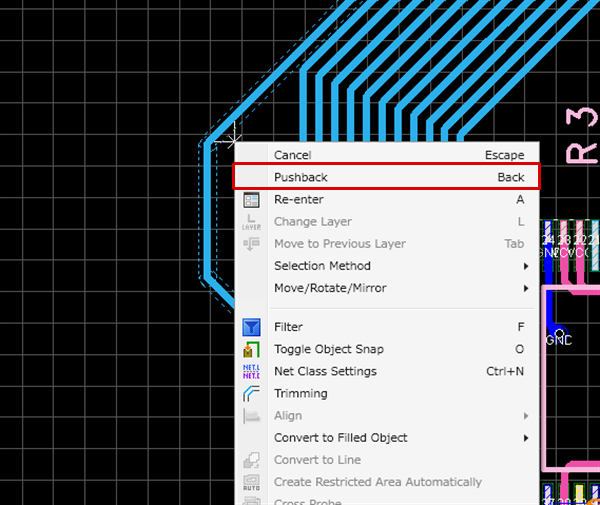Click the blue Filter funnel icon

pos(252,327)
